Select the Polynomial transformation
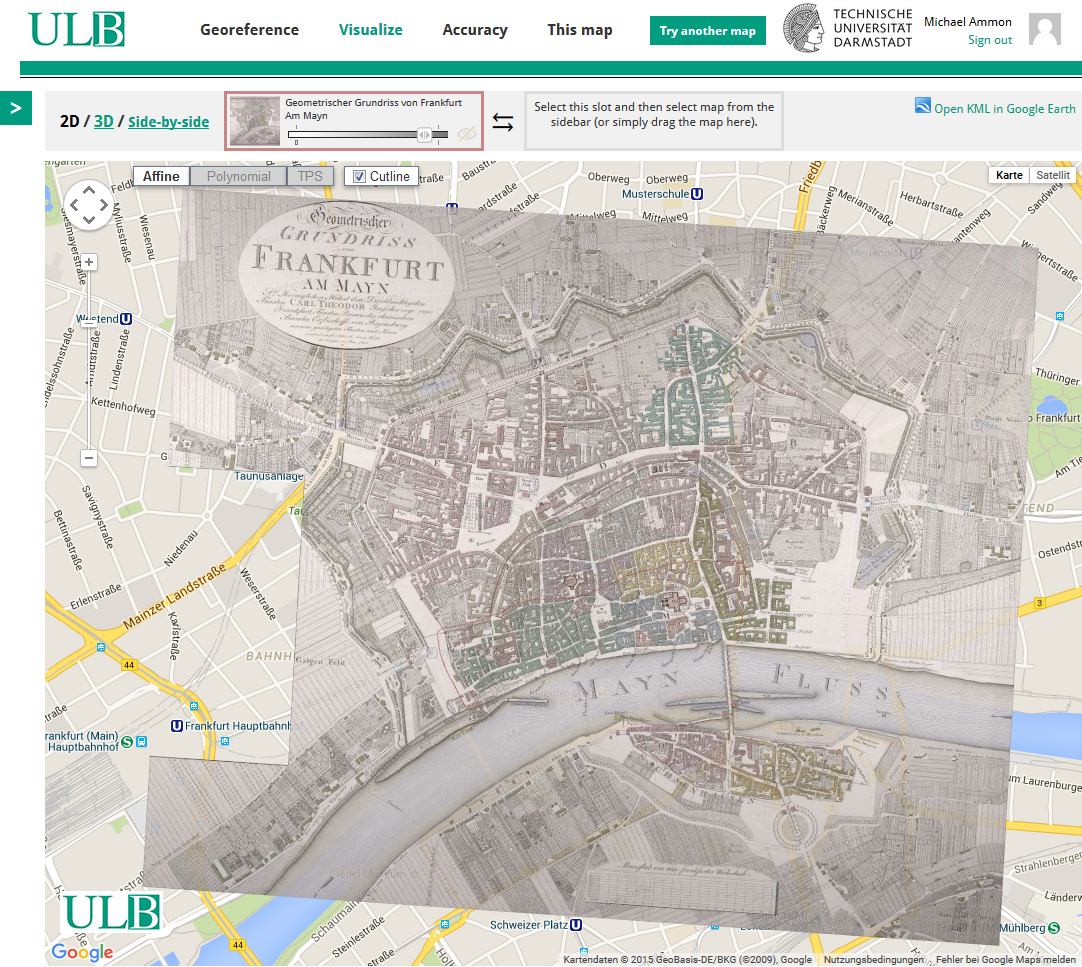Screen dimensions: 1082x967 click(239, 176)
